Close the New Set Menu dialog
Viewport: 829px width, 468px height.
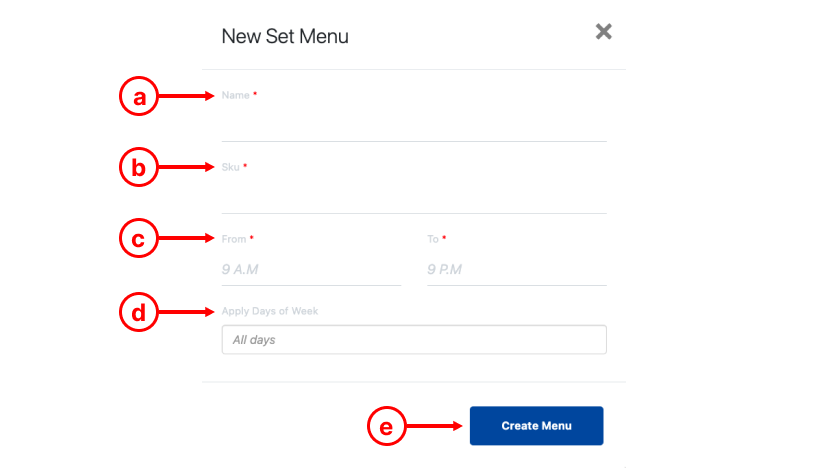pyautogui.click(x=603, y=32)
